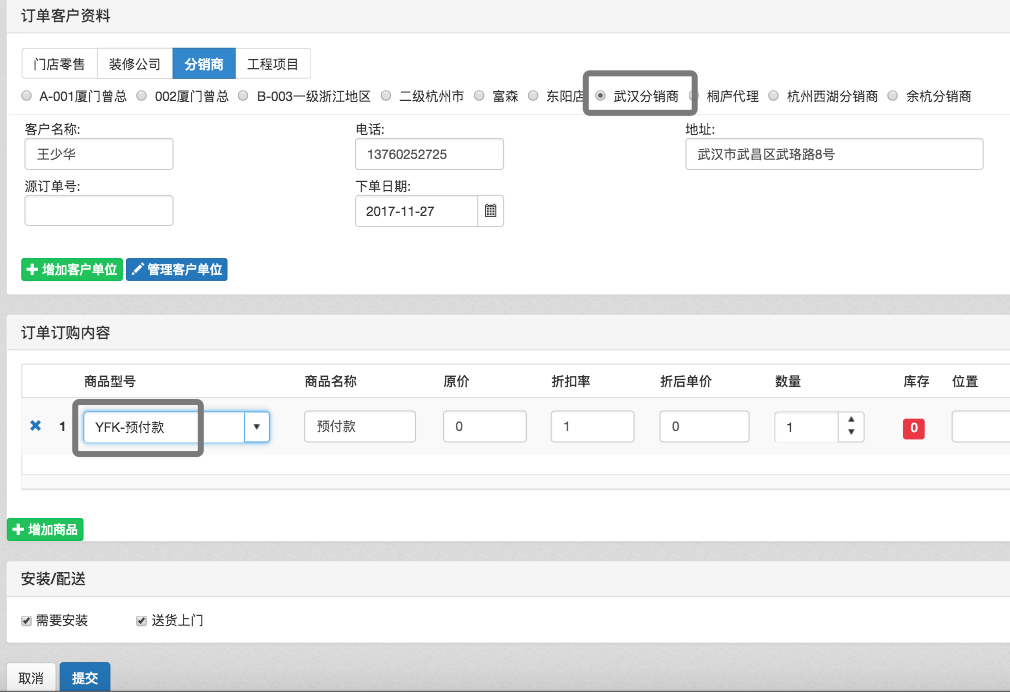Image resolution: width=1010 pixels, height=692 pixels.
Task: Select 杭州西湖分销商 radio option
Action: 774,95
